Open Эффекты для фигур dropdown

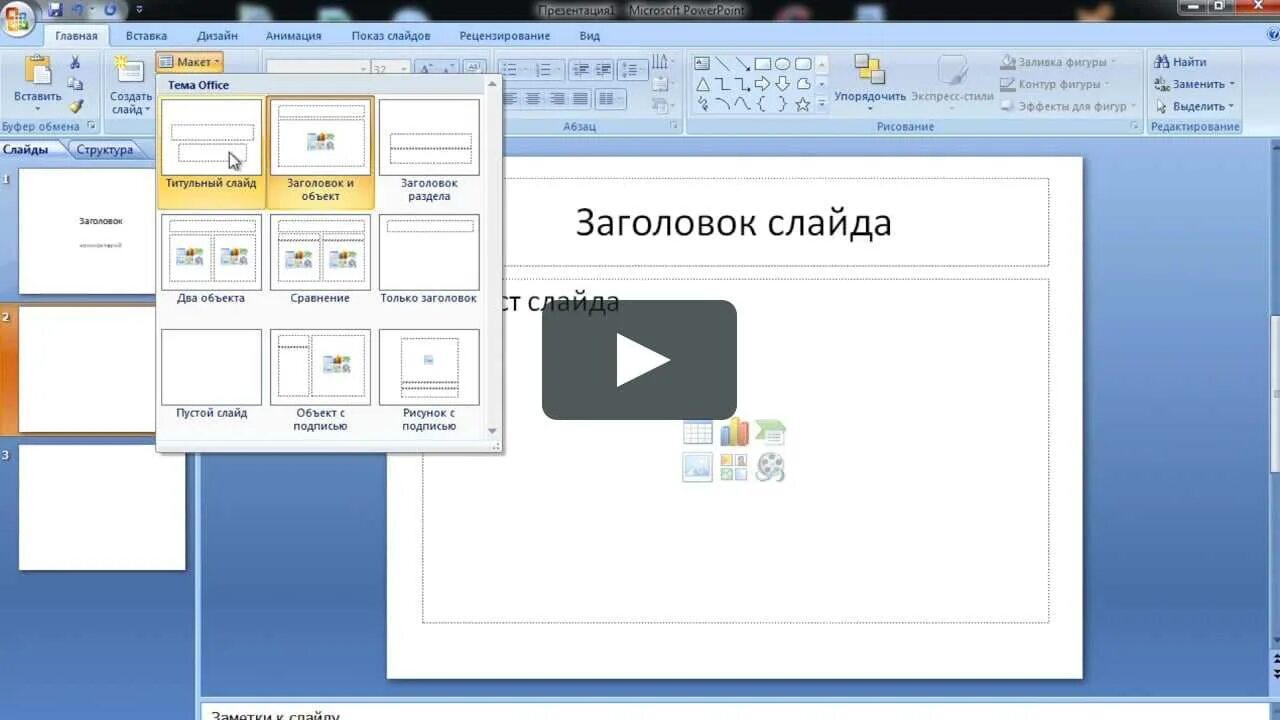coord(1068,106)
